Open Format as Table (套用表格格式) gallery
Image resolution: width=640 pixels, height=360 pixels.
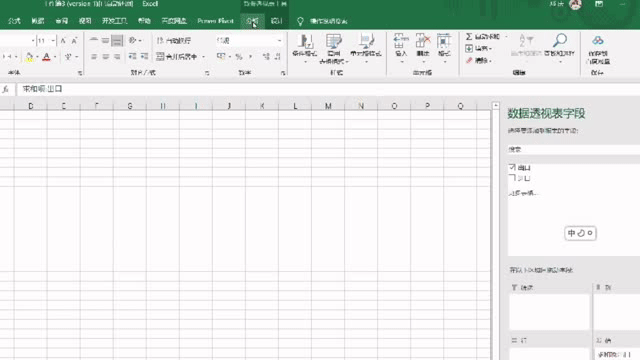(x=334, y=48)
